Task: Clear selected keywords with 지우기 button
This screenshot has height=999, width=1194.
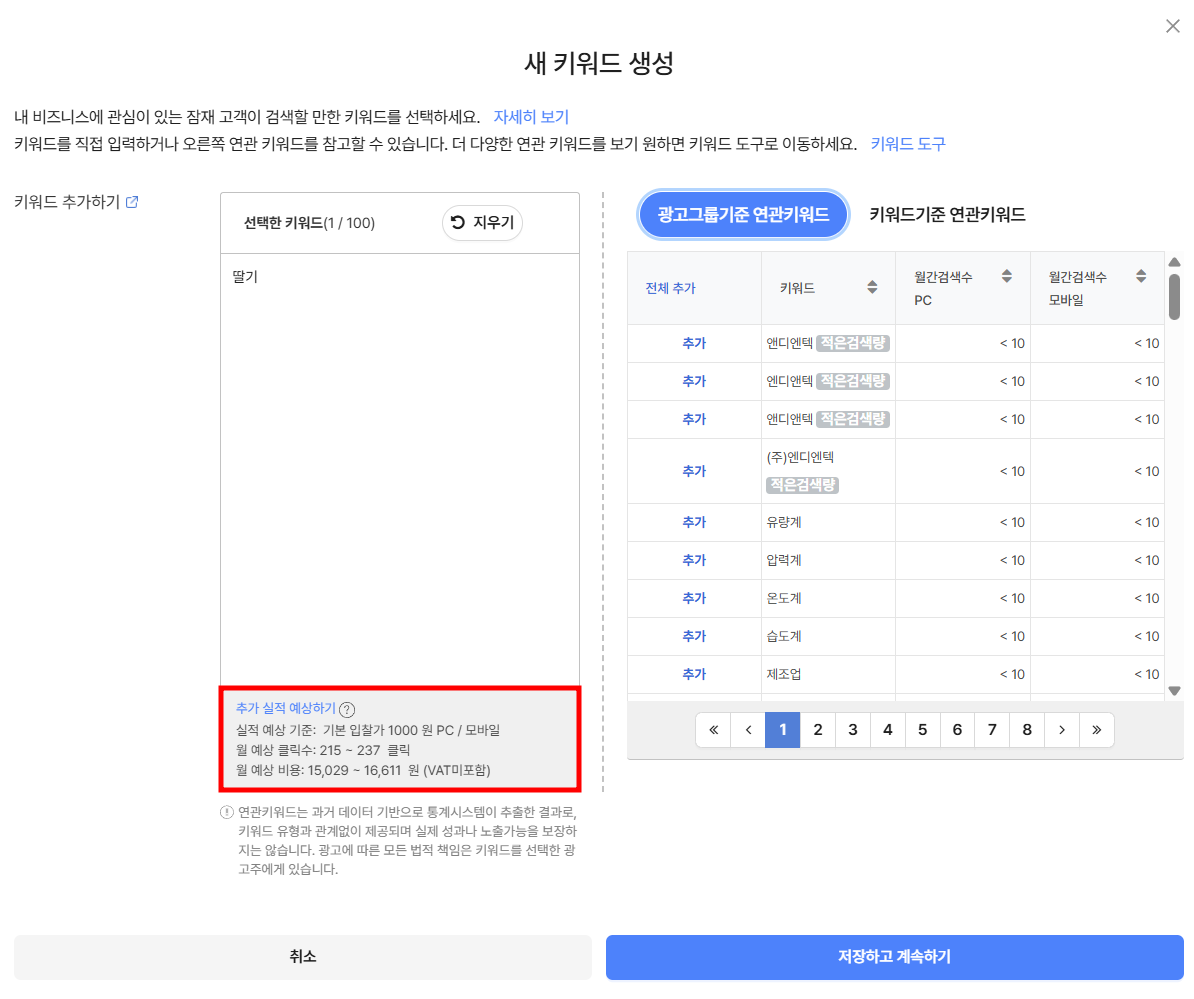Action: [483, 222]
